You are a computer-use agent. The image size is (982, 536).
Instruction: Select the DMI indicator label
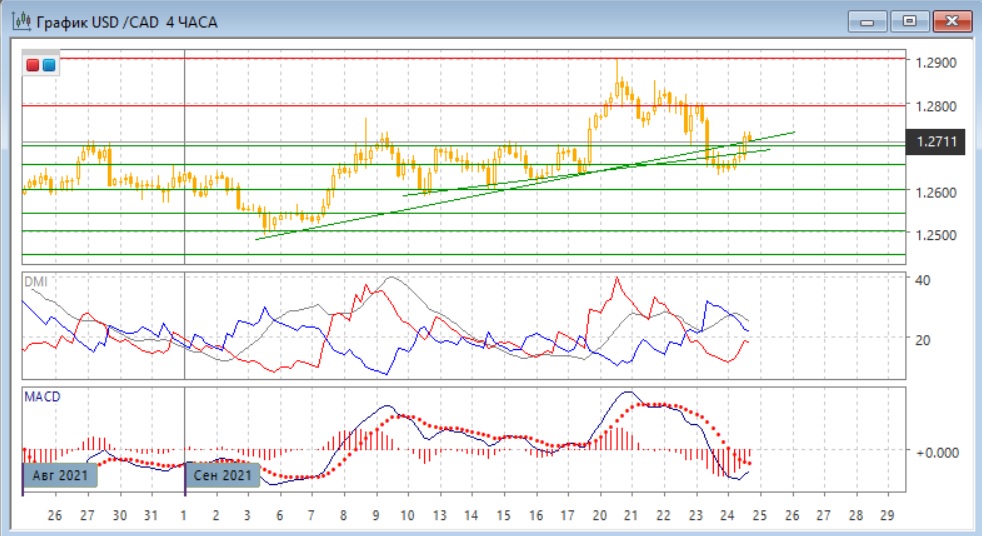pyautogui.click(x=36, y=281)
